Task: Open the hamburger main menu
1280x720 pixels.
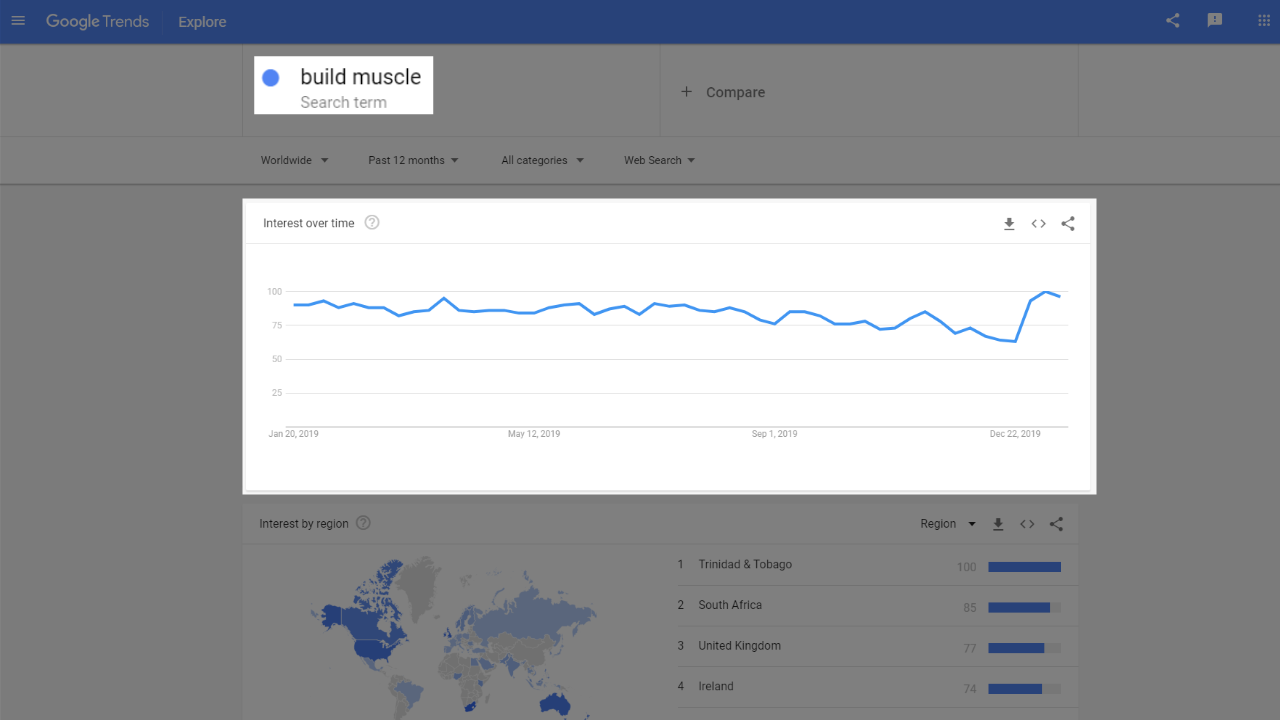Action: 18,21
